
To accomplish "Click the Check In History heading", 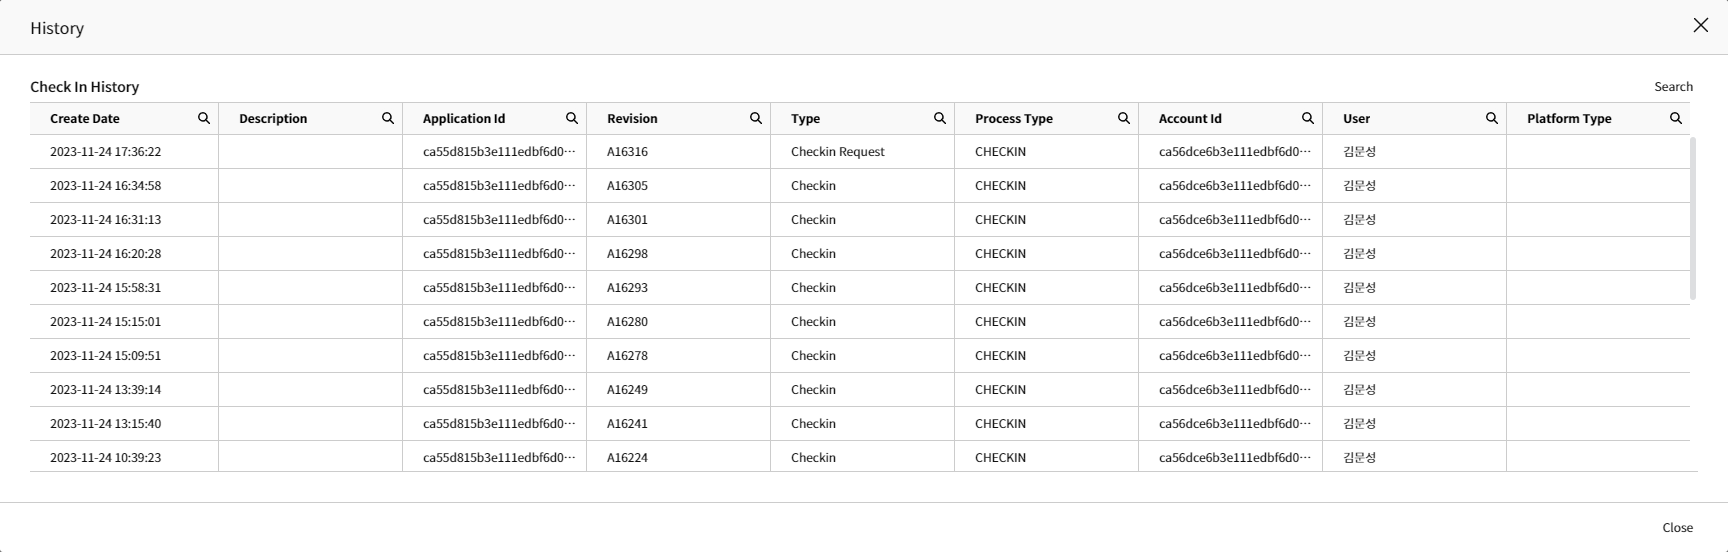I will 85,87.
